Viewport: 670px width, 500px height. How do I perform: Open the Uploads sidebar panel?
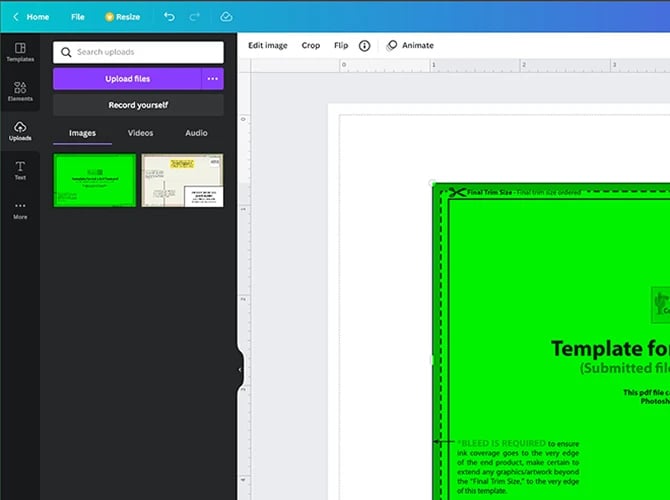coord(20,131)
